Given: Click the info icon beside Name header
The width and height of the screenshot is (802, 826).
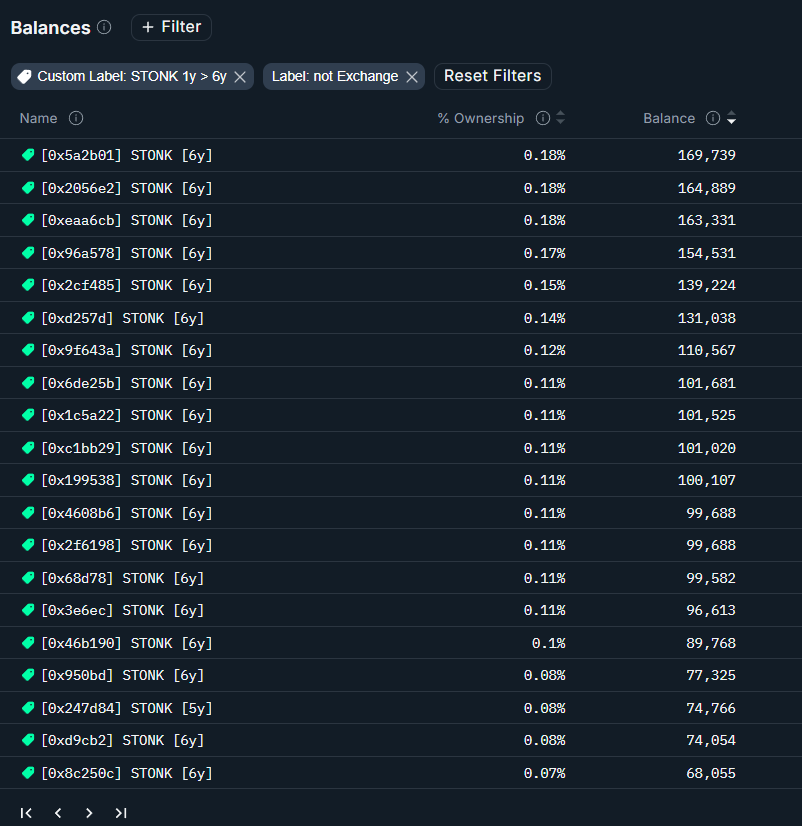Looking at the screenshot, I should (x=76, y=118).
